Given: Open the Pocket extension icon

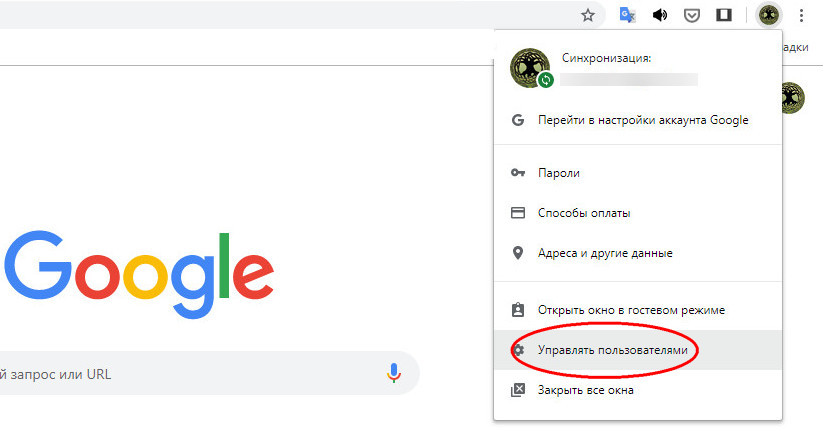Looking at the screenshot, I should pos(691,15).
